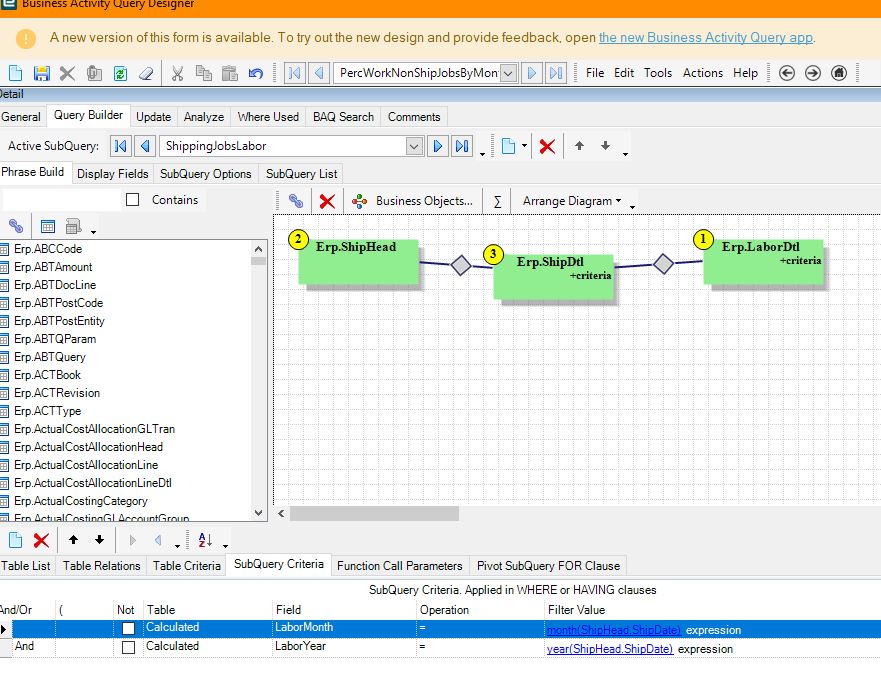Click the Save icon in main toolbar
Screen dimensions: 881x687
[42, 73]
